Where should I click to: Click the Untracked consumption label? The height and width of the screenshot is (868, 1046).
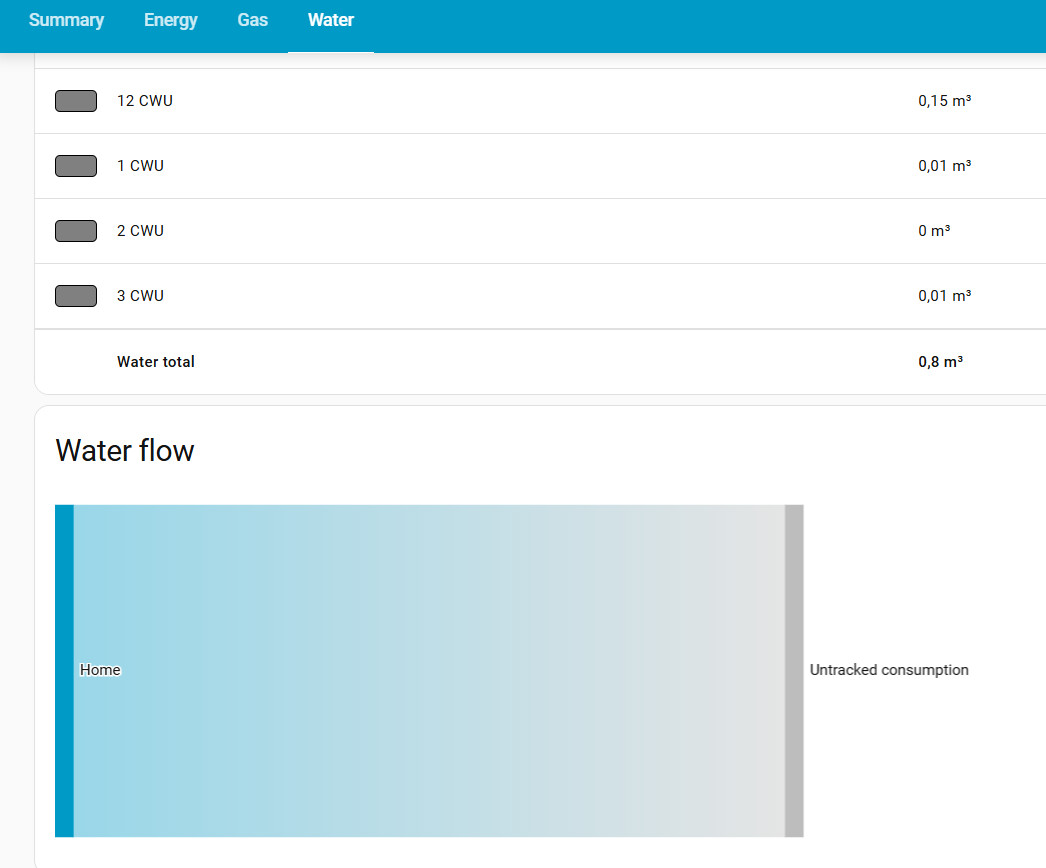point(889,670)
